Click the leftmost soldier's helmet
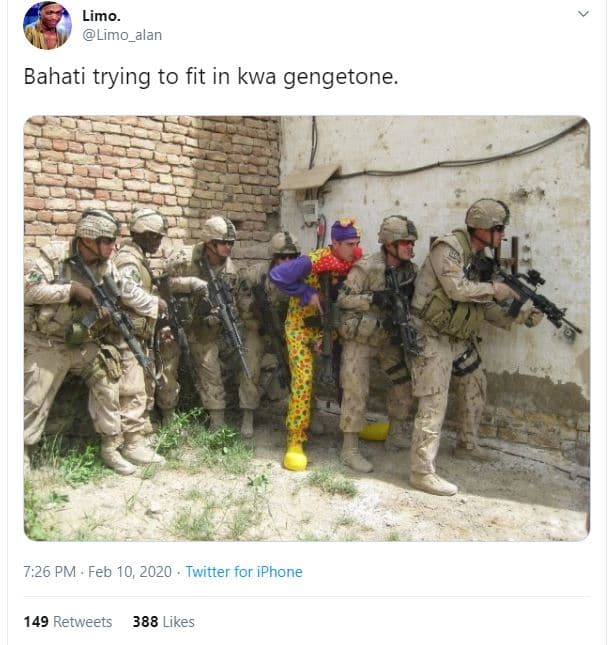Image resolution: width=614 pixels, height=645 pixels. click(x=97, y=224)
